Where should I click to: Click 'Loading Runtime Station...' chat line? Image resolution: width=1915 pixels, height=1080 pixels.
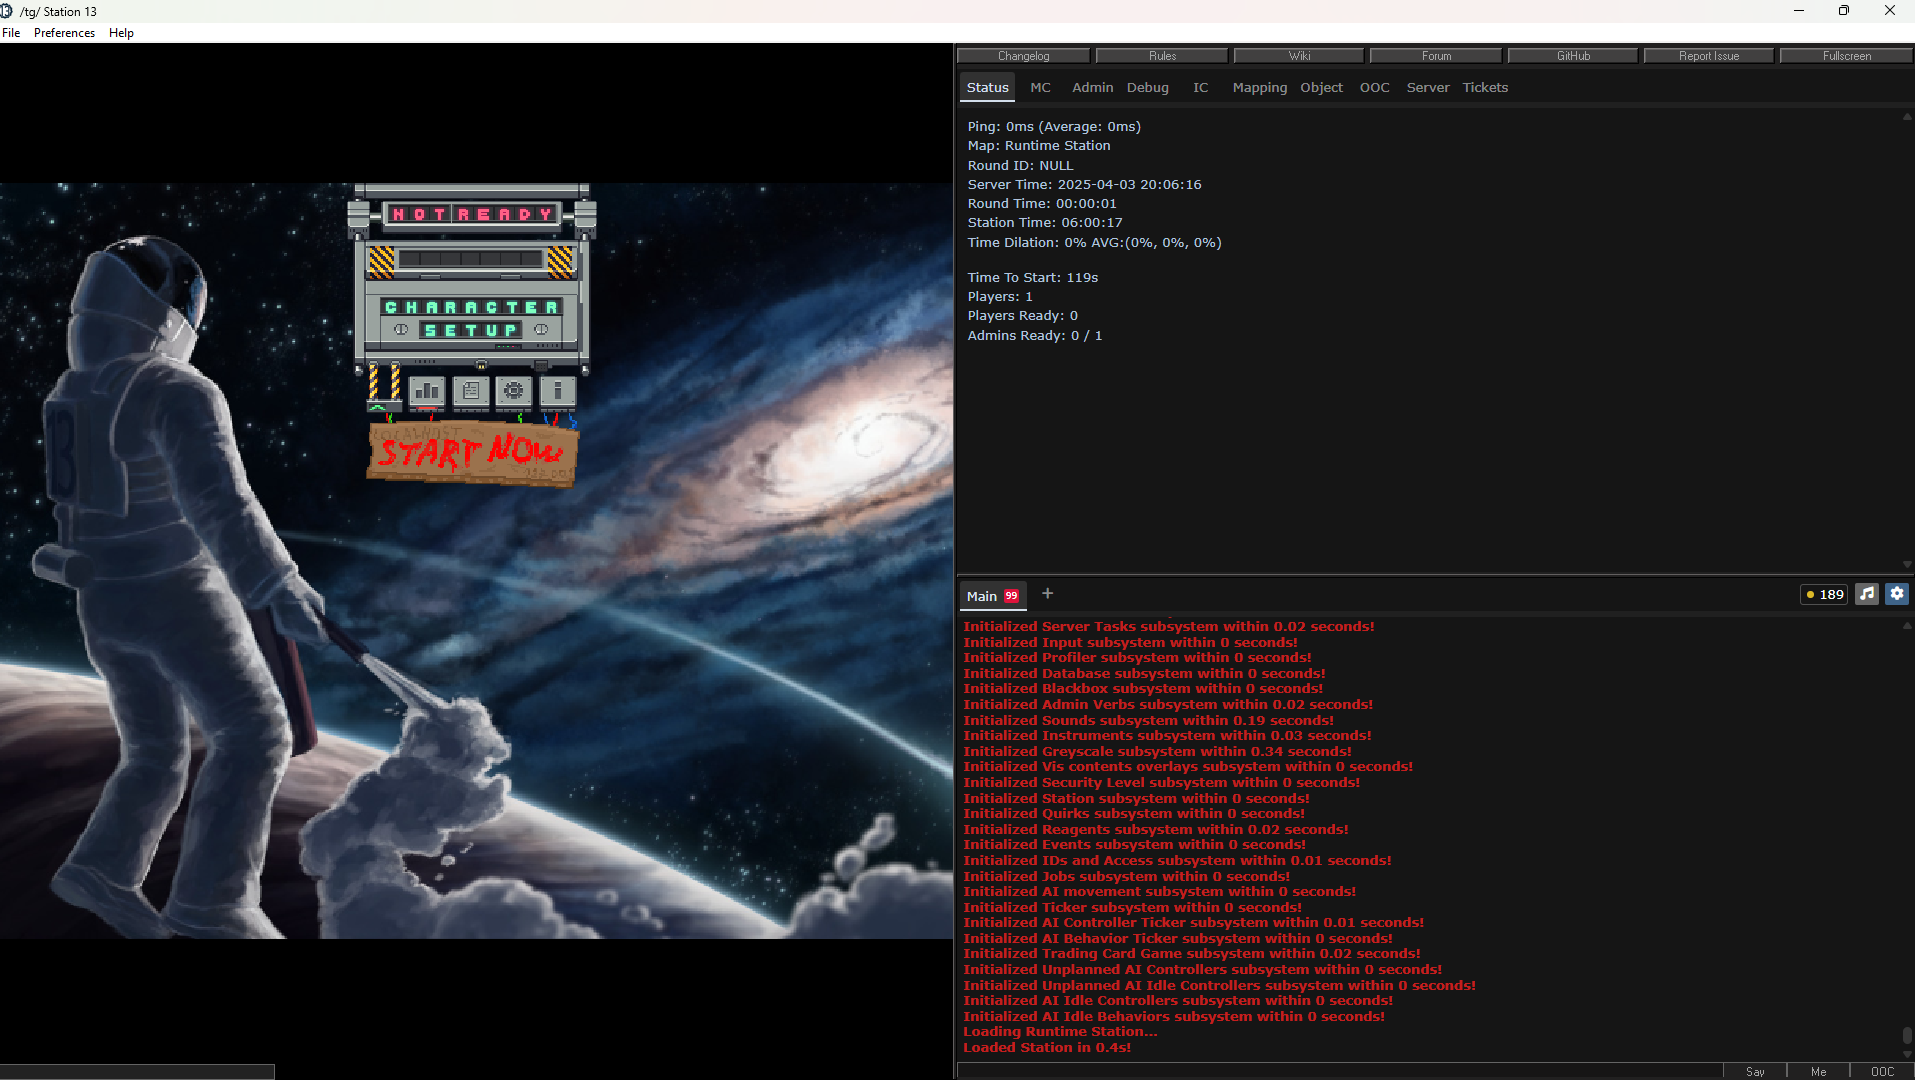pos(1060,1032)
